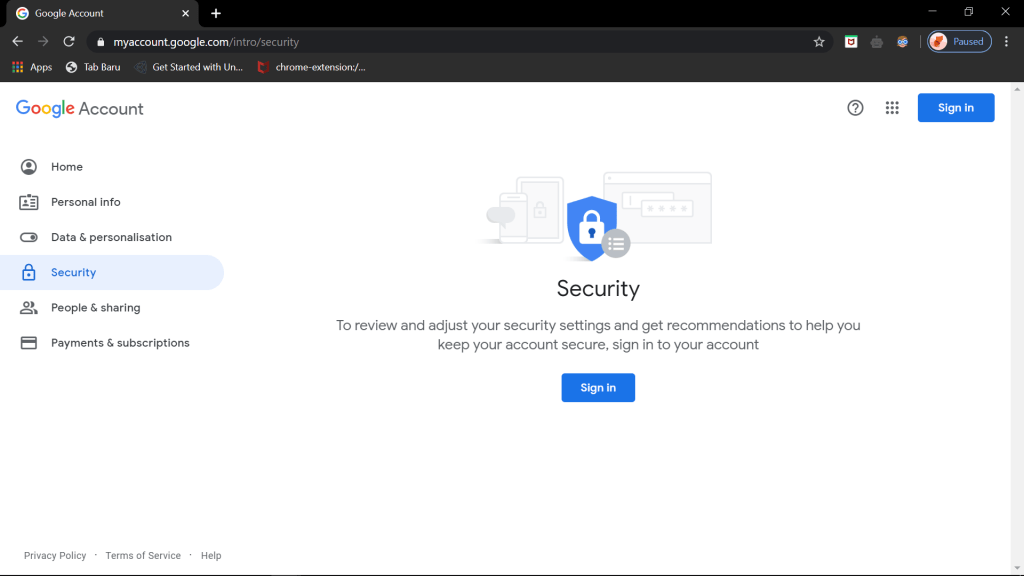Click the red extension icon in toolbar
The height and width of the screenshot is (576, 1024).
point(851,42)
